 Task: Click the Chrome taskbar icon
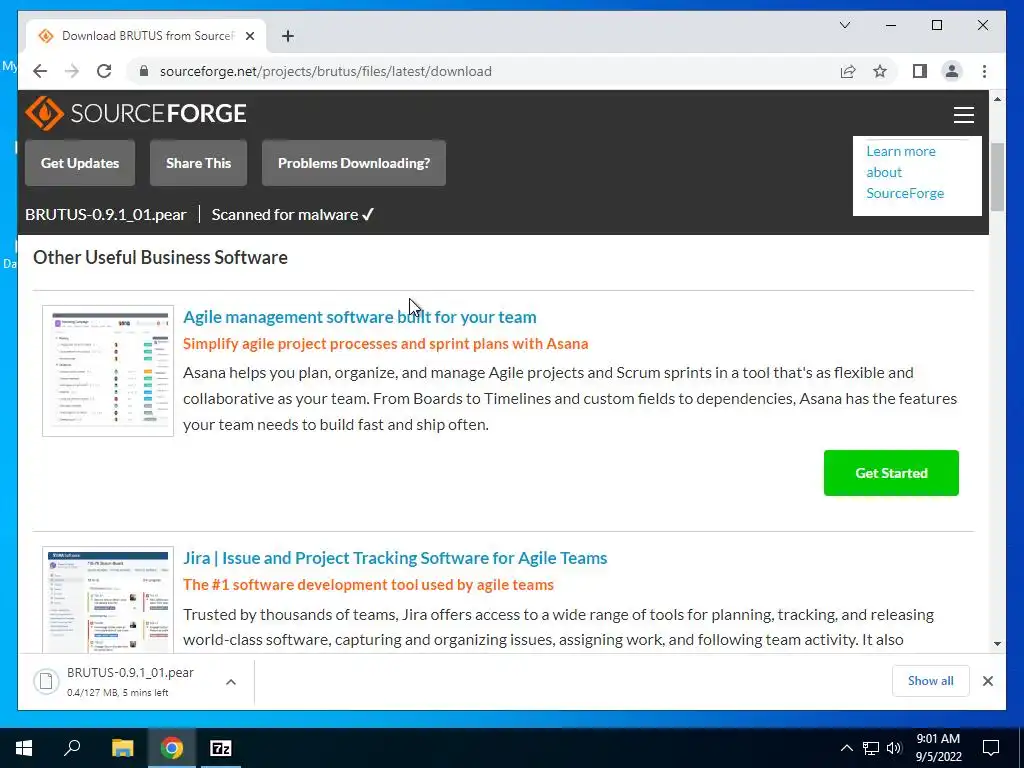(171, 748)
